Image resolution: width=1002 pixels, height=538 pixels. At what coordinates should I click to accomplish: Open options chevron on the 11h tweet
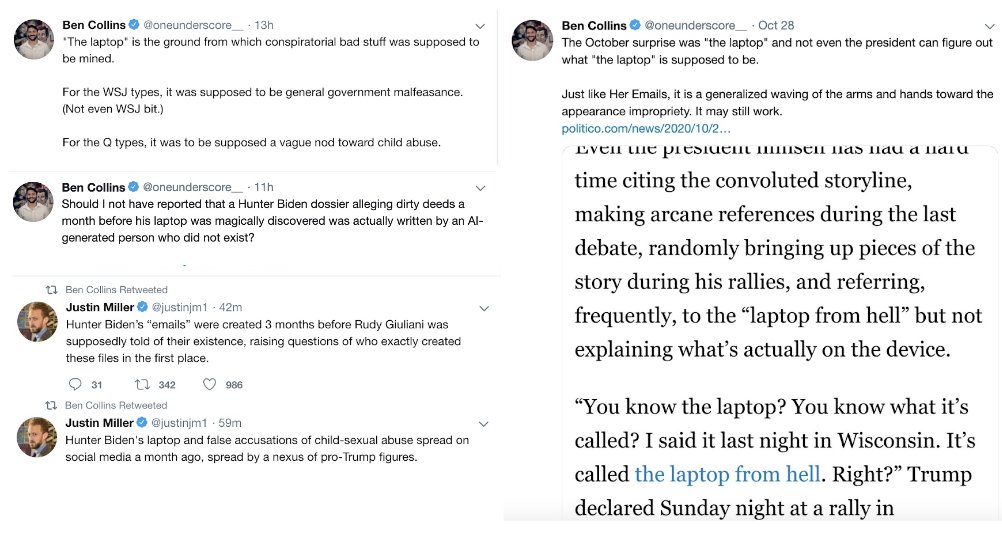[480, 188]
